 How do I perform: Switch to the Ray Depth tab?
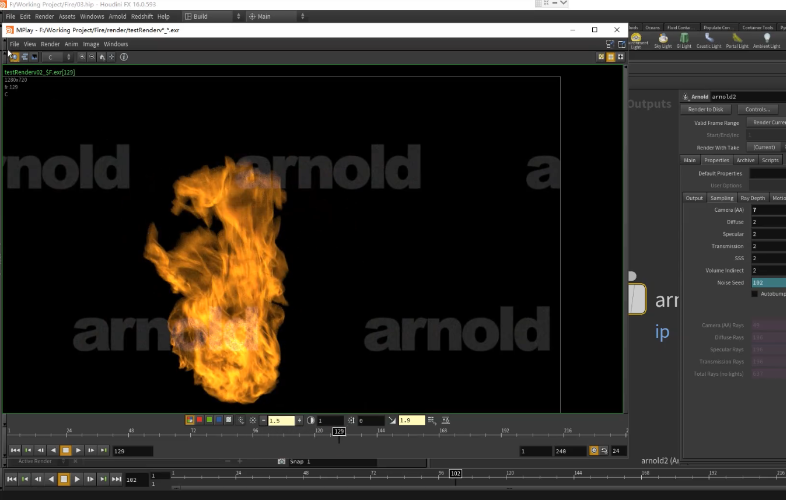(752, 198)
